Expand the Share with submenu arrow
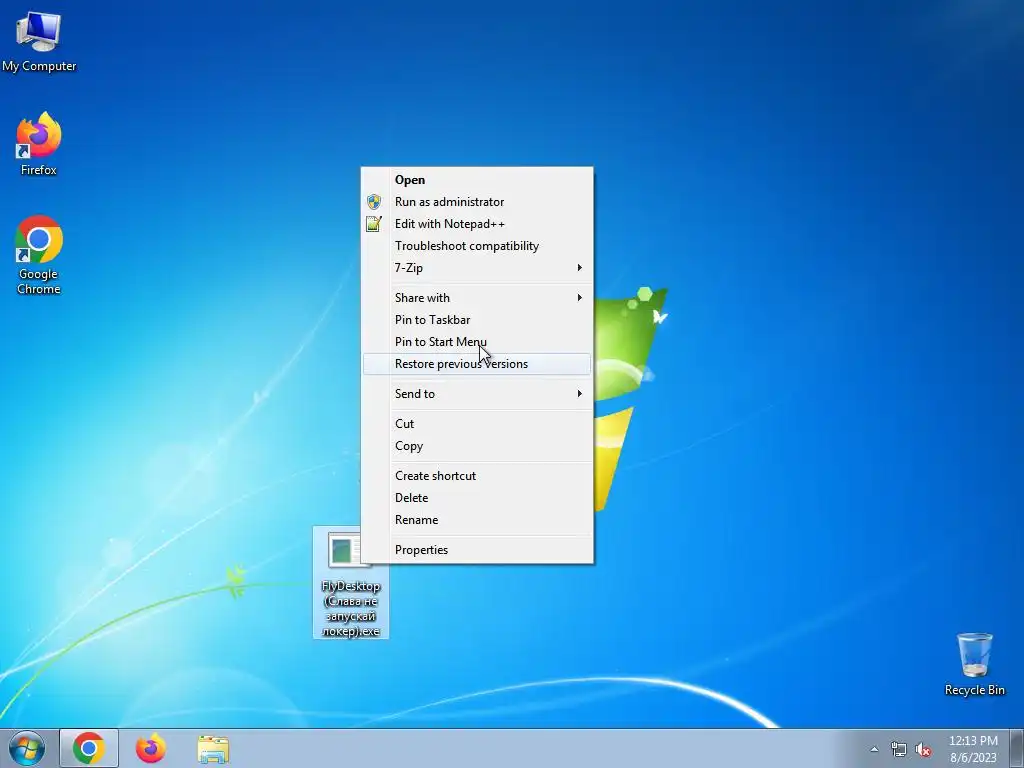The image size is (1024, 768). (x=579, y=298)
